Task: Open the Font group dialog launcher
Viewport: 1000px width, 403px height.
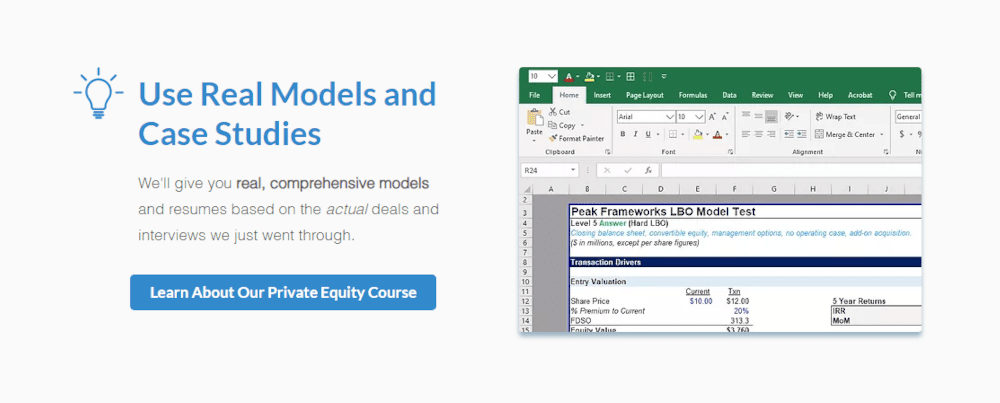Action: pyautogui.click(x=730, y=152)
